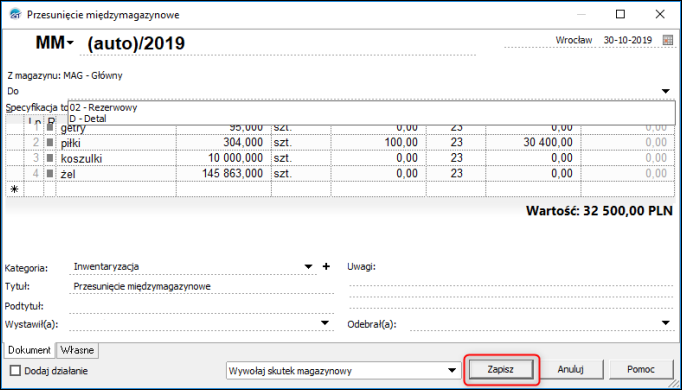682x390 pixels.
Task: Click the grey square marker in the koszulki row
Action: 50,158
